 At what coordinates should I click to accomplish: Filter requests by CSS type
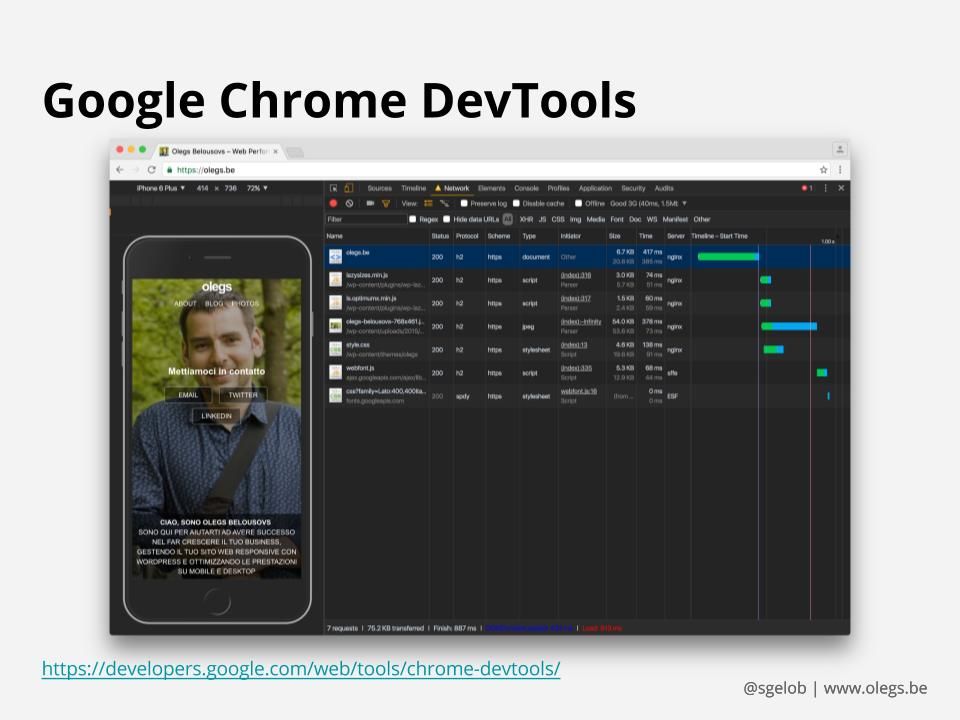point(558,219)
